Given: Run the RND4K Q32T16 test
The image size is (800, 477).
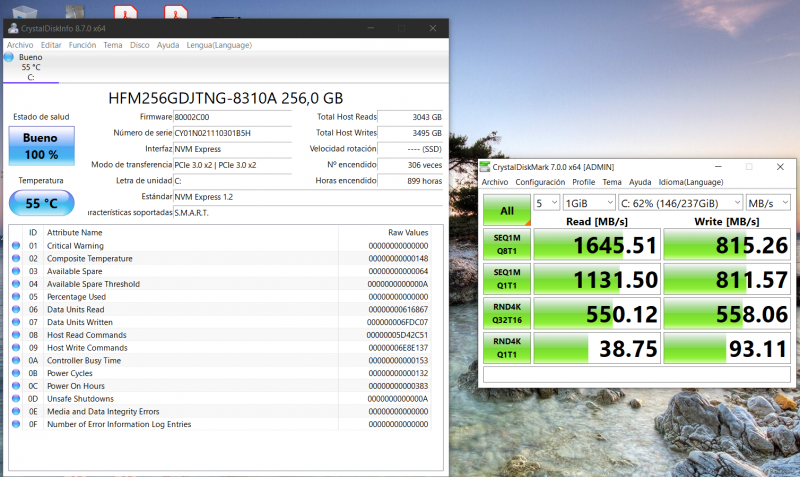Looking at the screenshot, I should 507,314.
